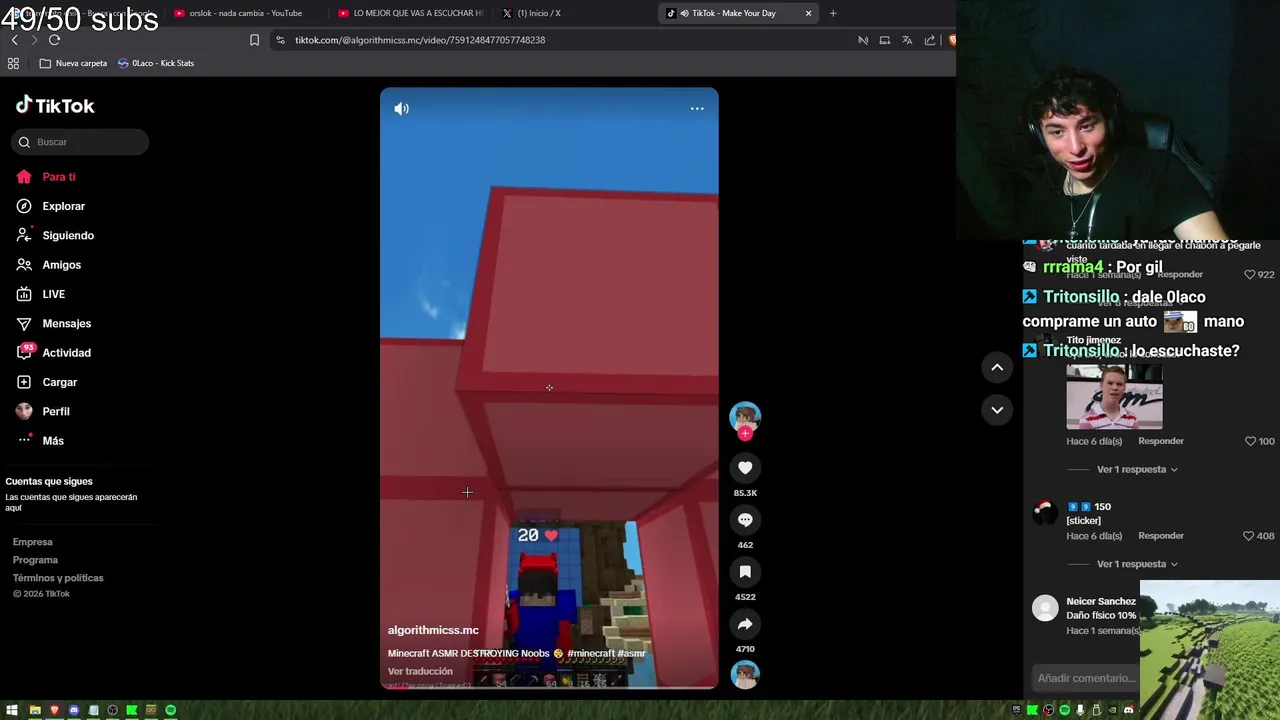
Task: Switch to the orslok YouTube tab
Action: tap(245, 13)
